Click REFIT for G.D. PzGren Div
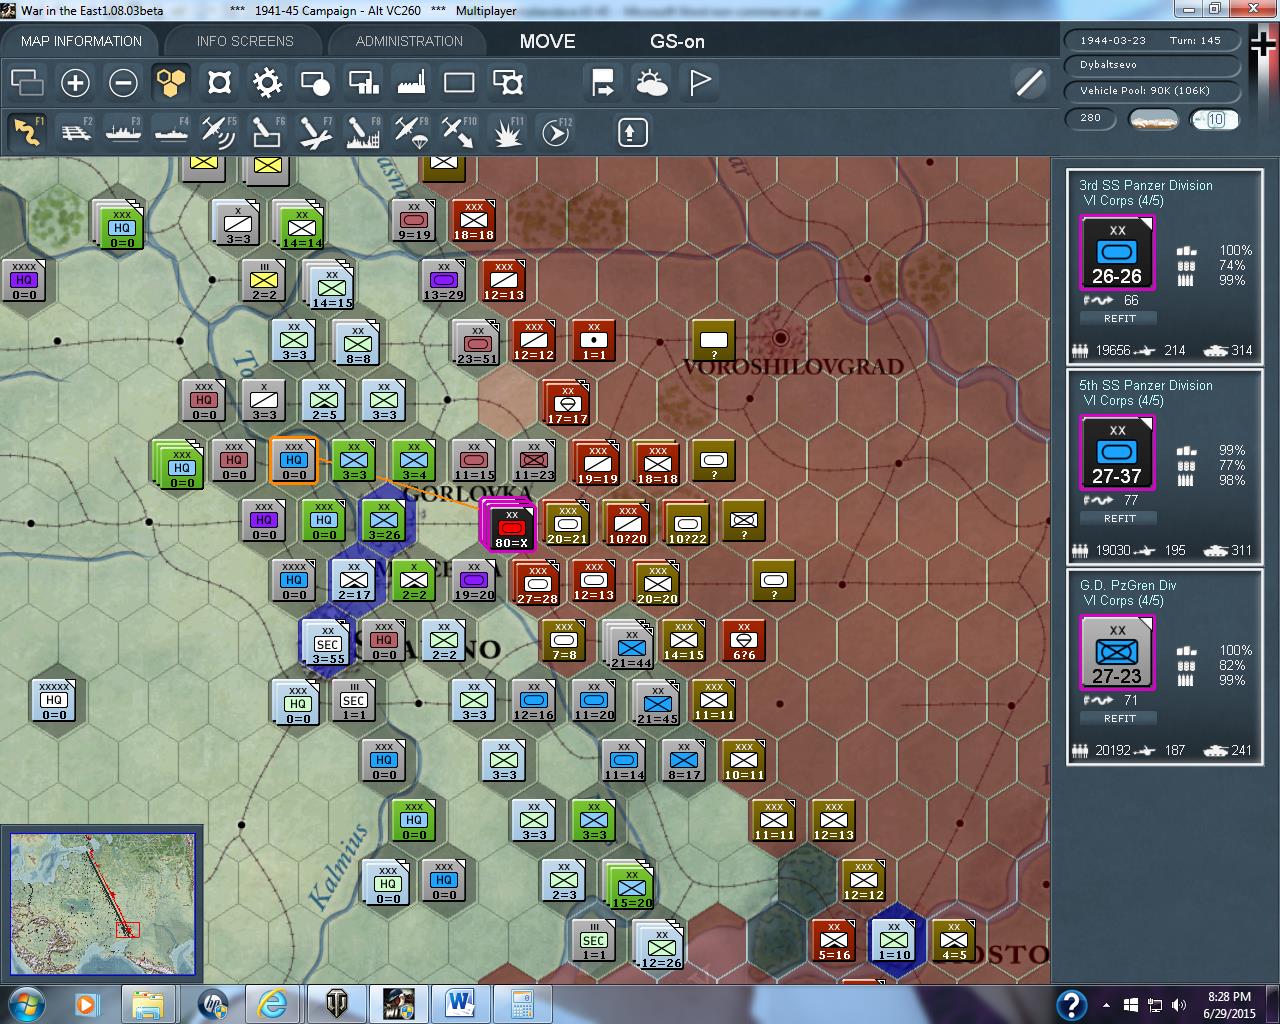This screenshot has width=1280, height=1024. [x=1119, y=718]
